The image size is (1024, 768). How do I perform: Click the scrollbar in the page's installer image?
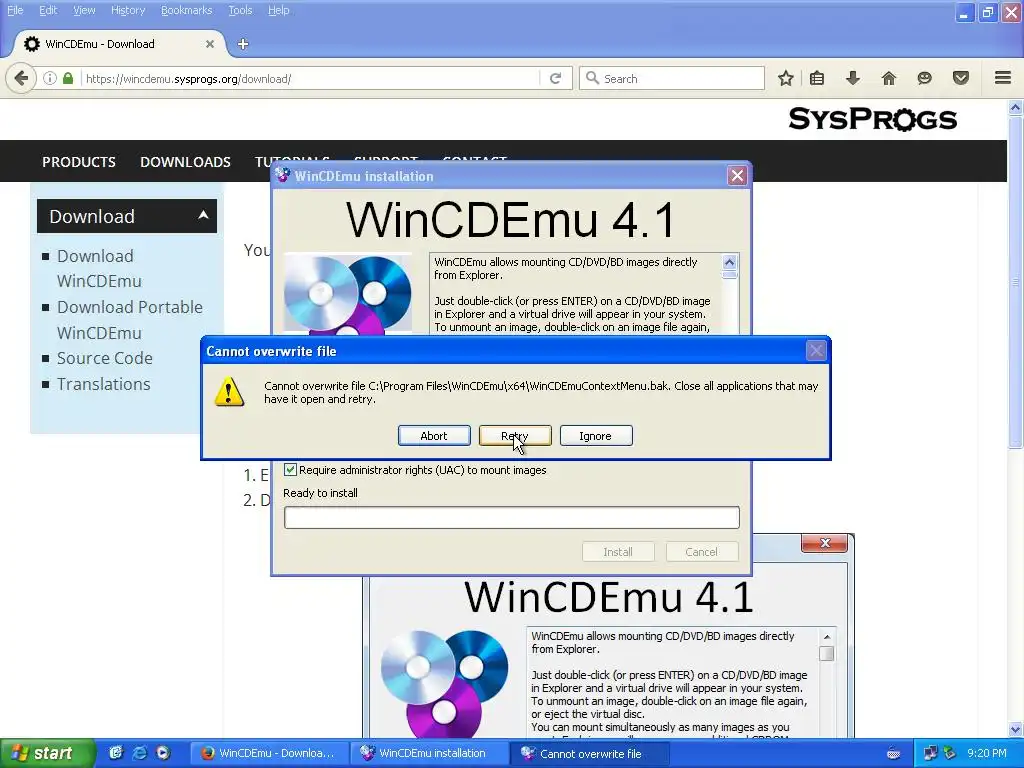827,653
